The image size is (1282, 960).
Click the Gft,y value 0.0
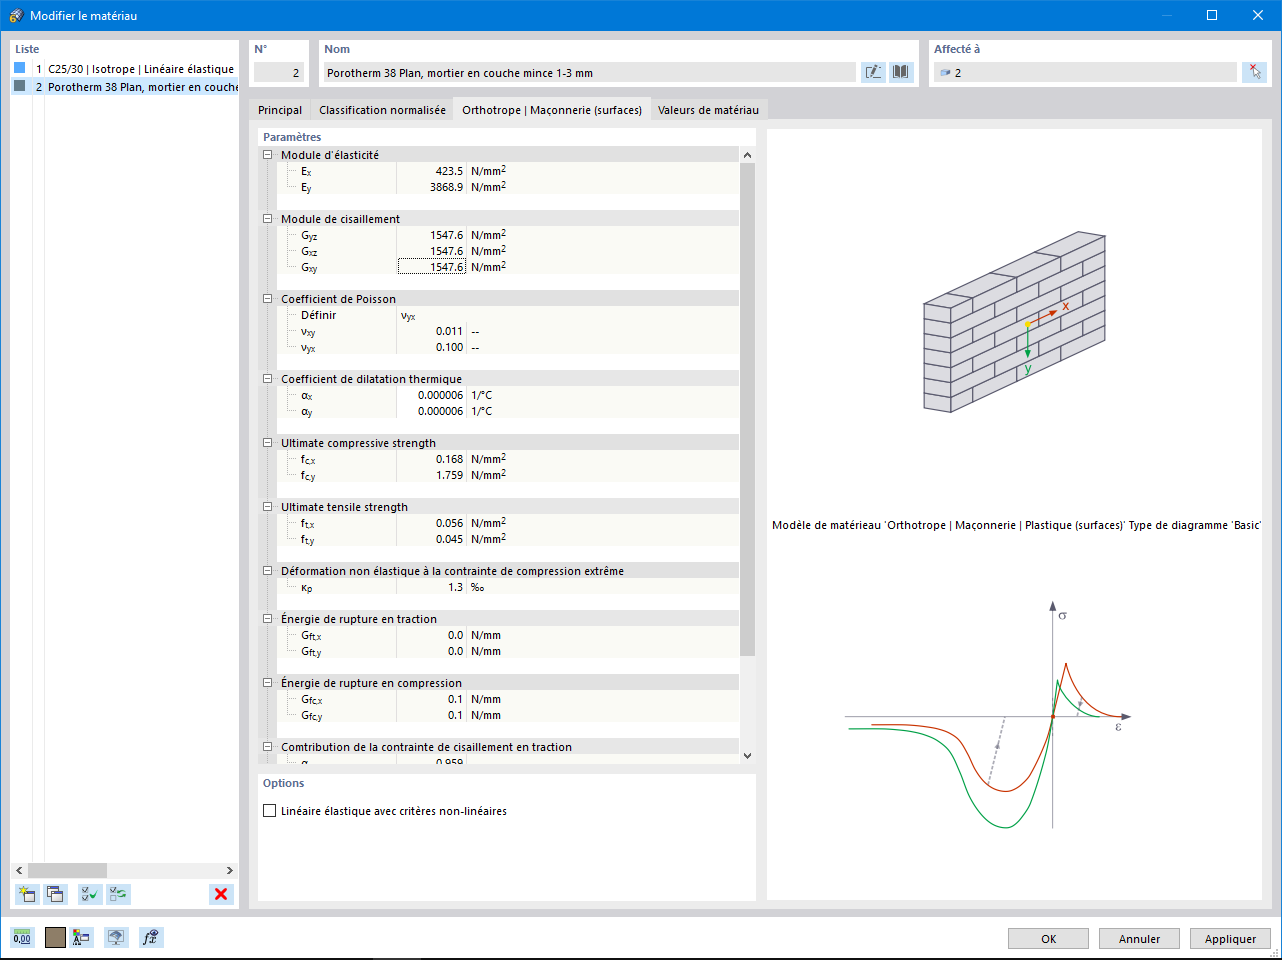coord(431,651)
